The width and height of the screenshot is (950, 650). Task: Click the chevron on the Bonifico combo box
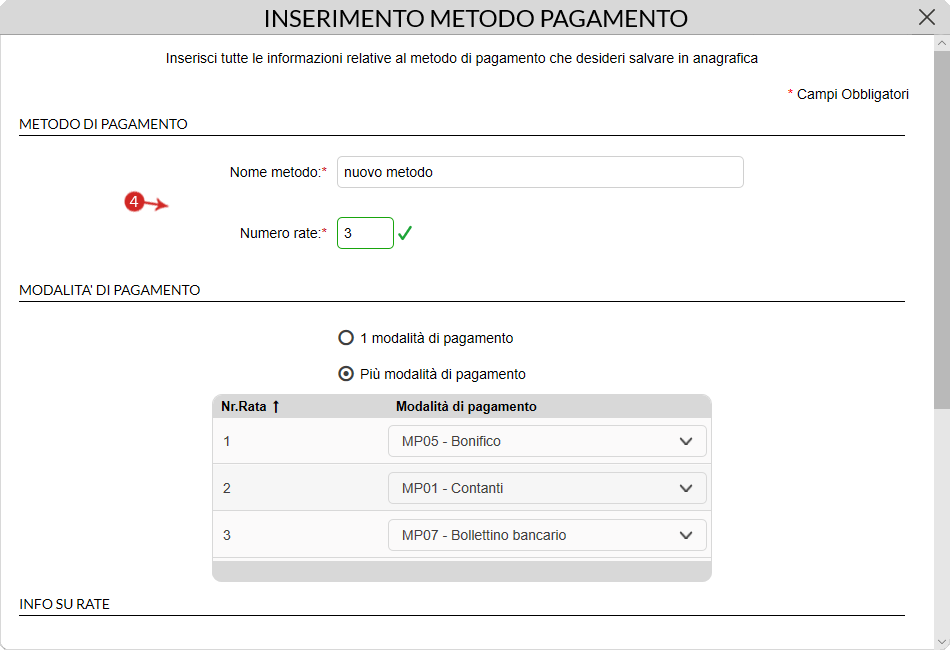(x=686, y=442)
